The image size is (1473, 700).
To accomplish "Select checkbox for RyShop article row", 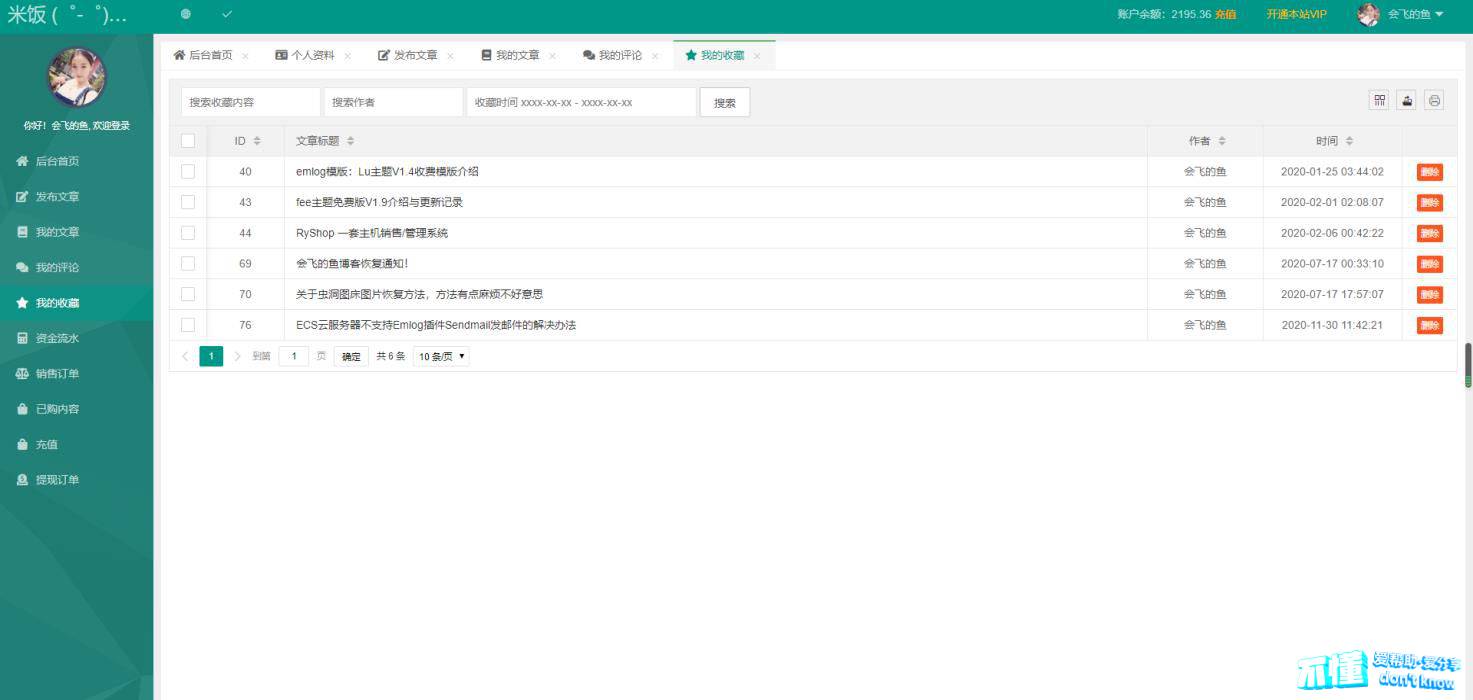I will [188, 233].
